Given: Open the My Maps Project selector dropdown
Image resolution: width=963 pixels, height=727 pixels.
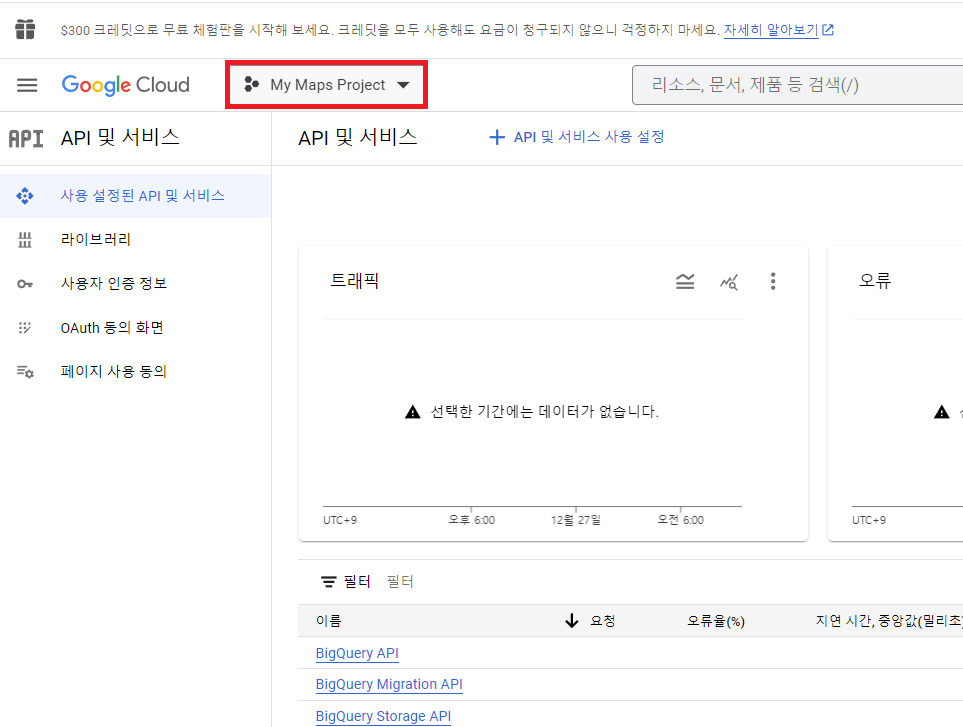Looking at the screenshot, I should tap(327, 85).
